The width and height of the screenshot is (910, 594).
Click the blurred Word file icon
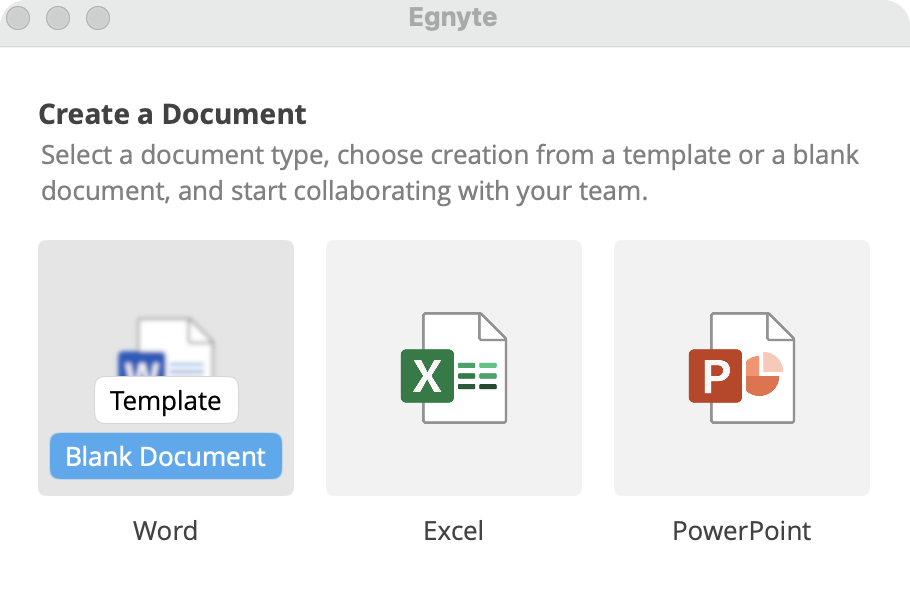[x=166, y=347]
